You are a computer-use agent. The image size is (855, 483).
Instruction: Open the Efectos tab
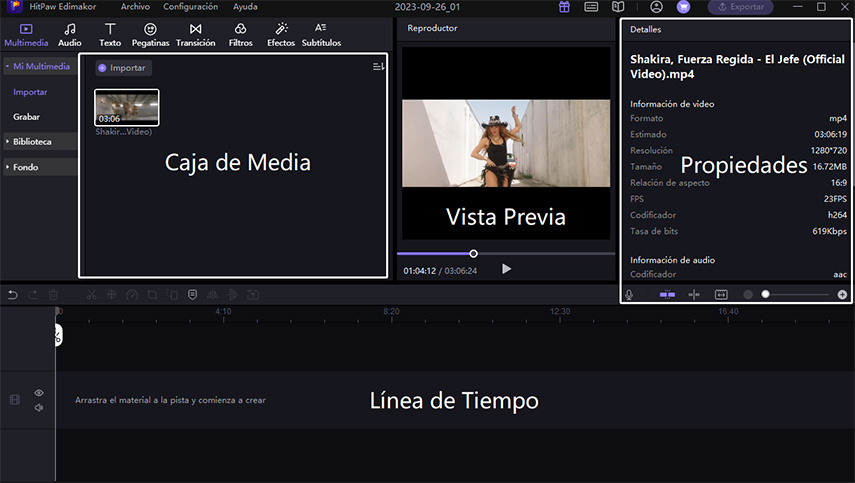(281, 35)
